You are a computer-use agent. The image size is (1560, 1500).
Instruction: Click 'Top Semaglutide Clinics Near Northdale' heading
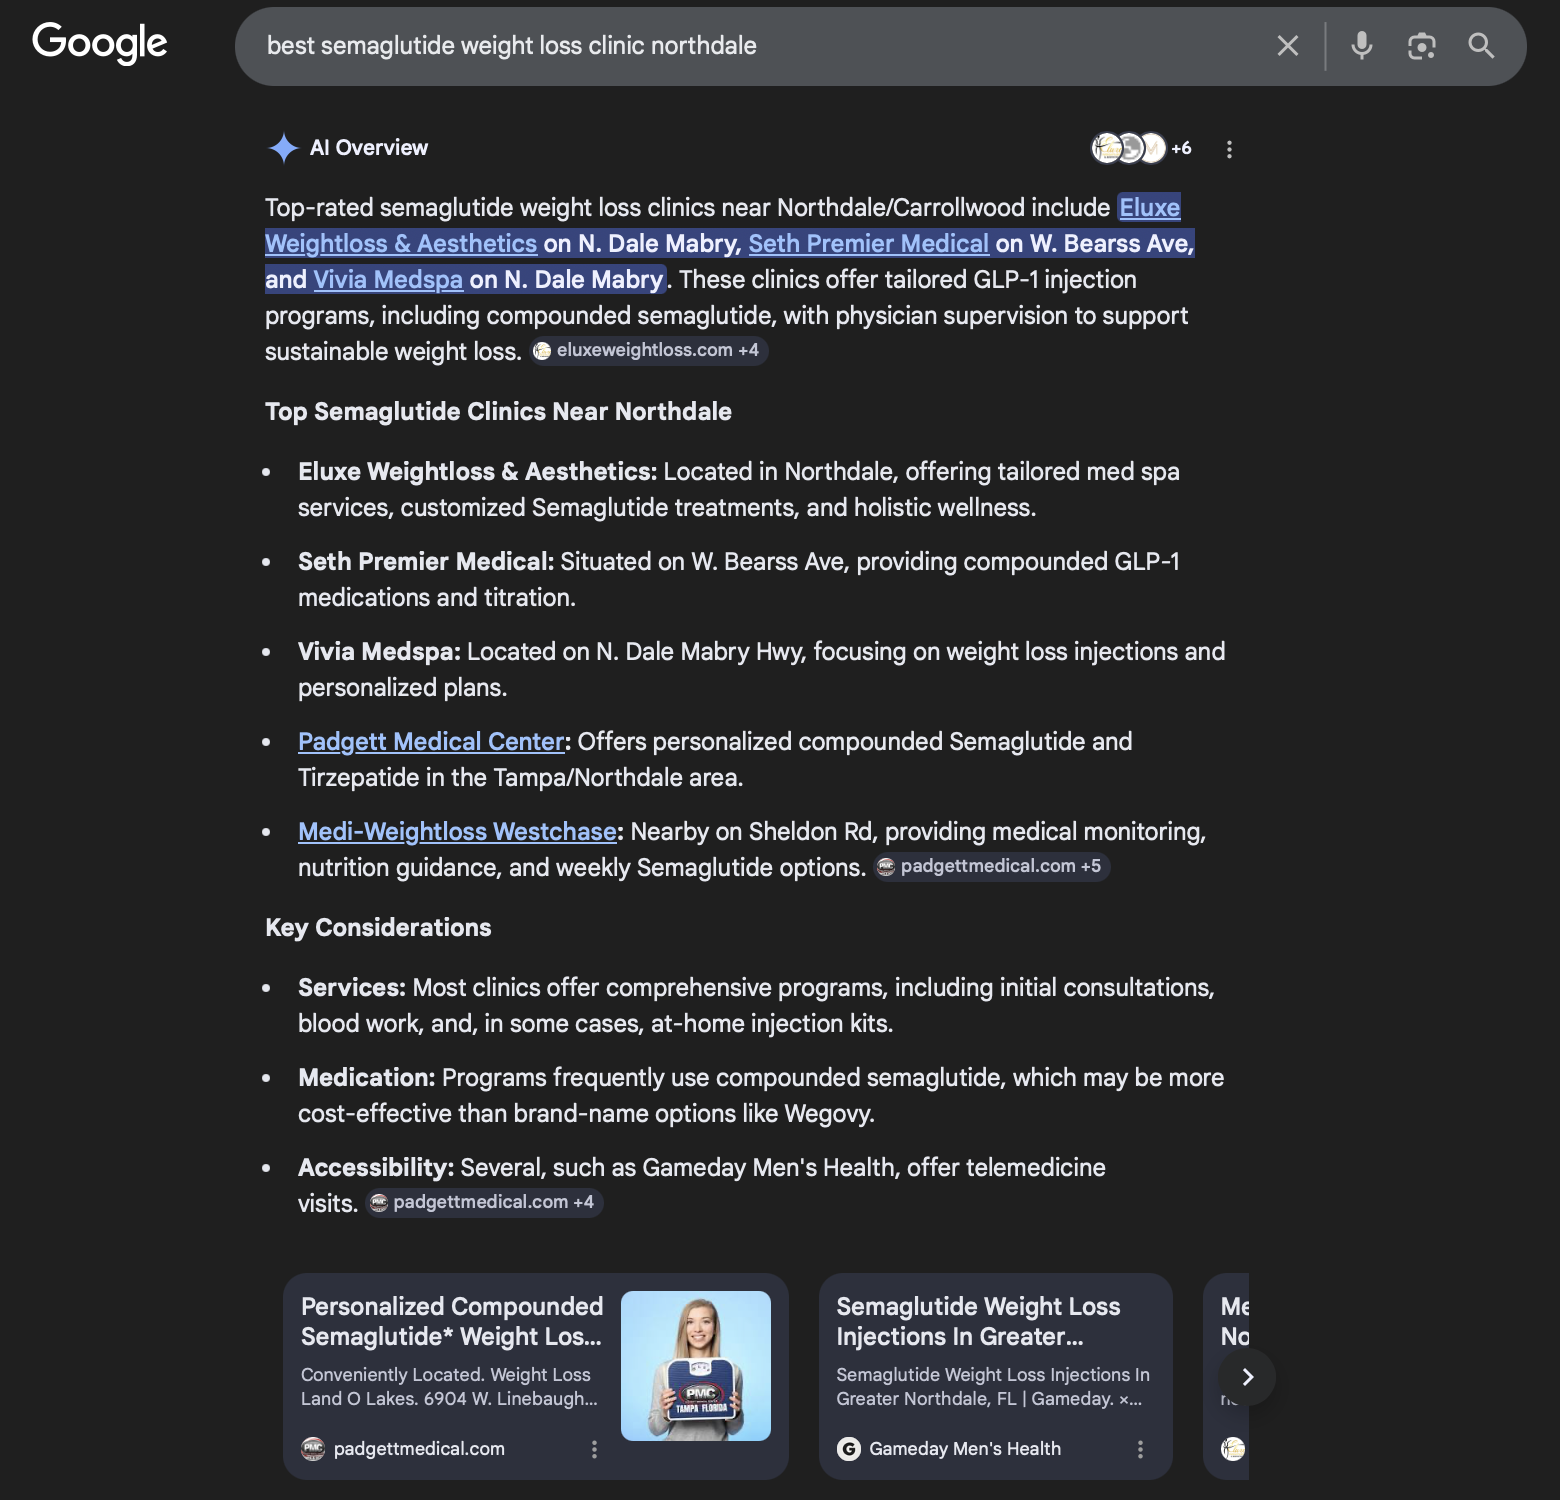pos(498,412)
